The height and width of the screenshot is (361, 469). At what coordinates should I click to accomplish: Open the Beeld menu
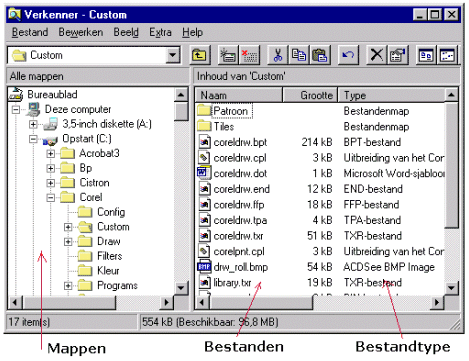126,32
